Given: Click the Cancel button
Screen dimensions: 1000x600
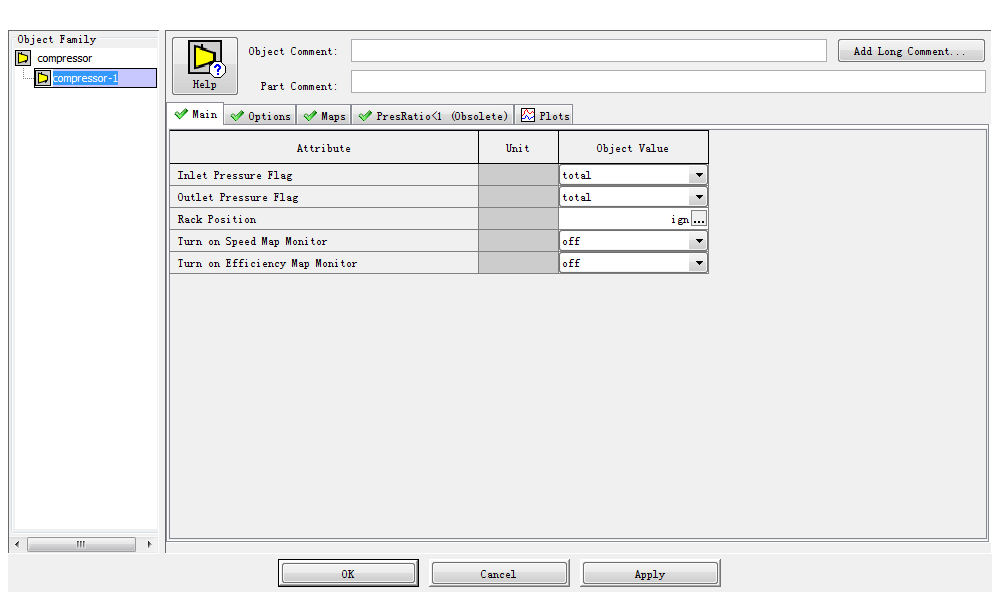Looking at the screenshot, I should (499, 573).
